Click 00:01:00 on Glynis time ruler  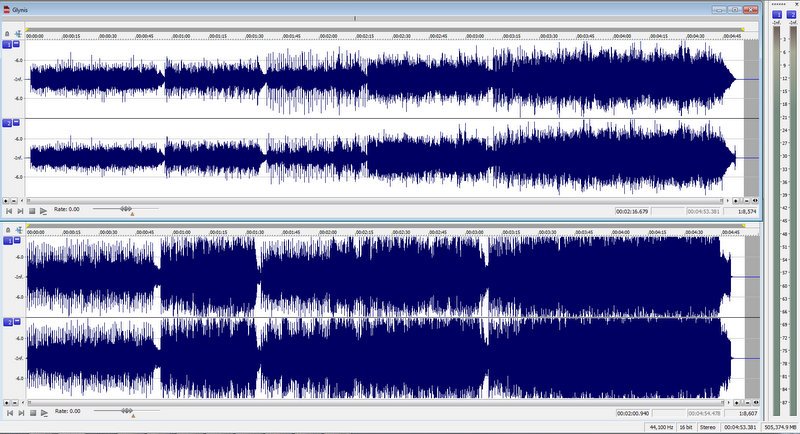click(181, 36)
